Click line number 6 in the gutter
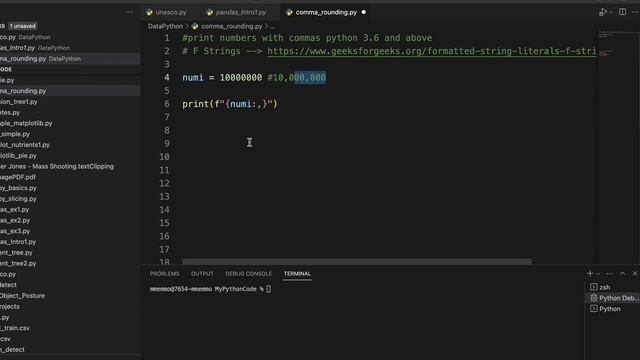640x360 pixels. (167, 104)
